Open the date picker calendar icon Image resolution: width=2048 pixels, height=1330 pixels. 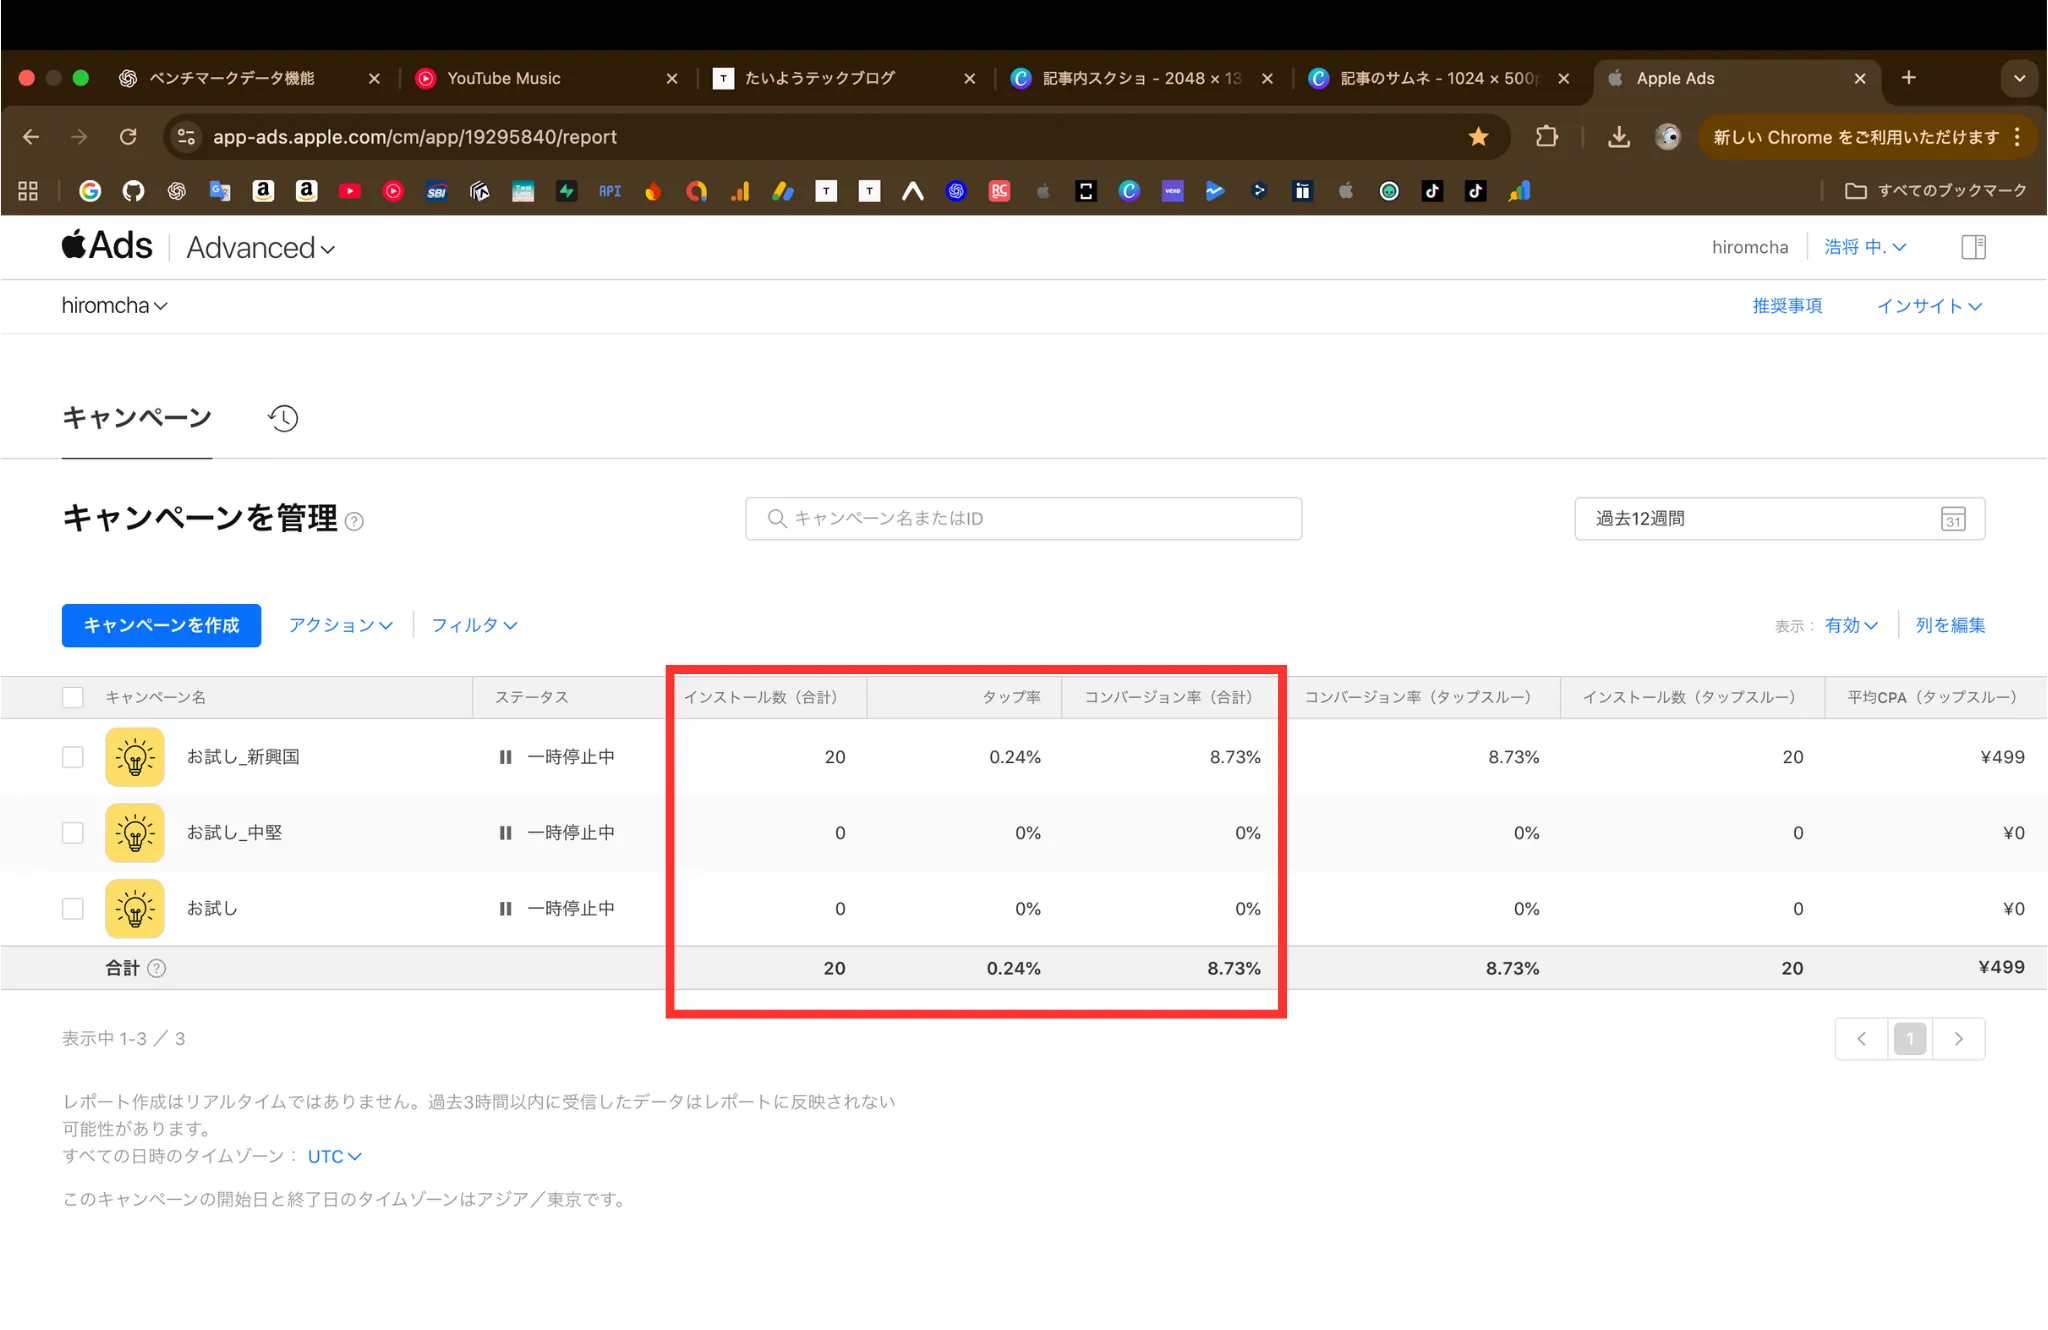coord(1954,518)
